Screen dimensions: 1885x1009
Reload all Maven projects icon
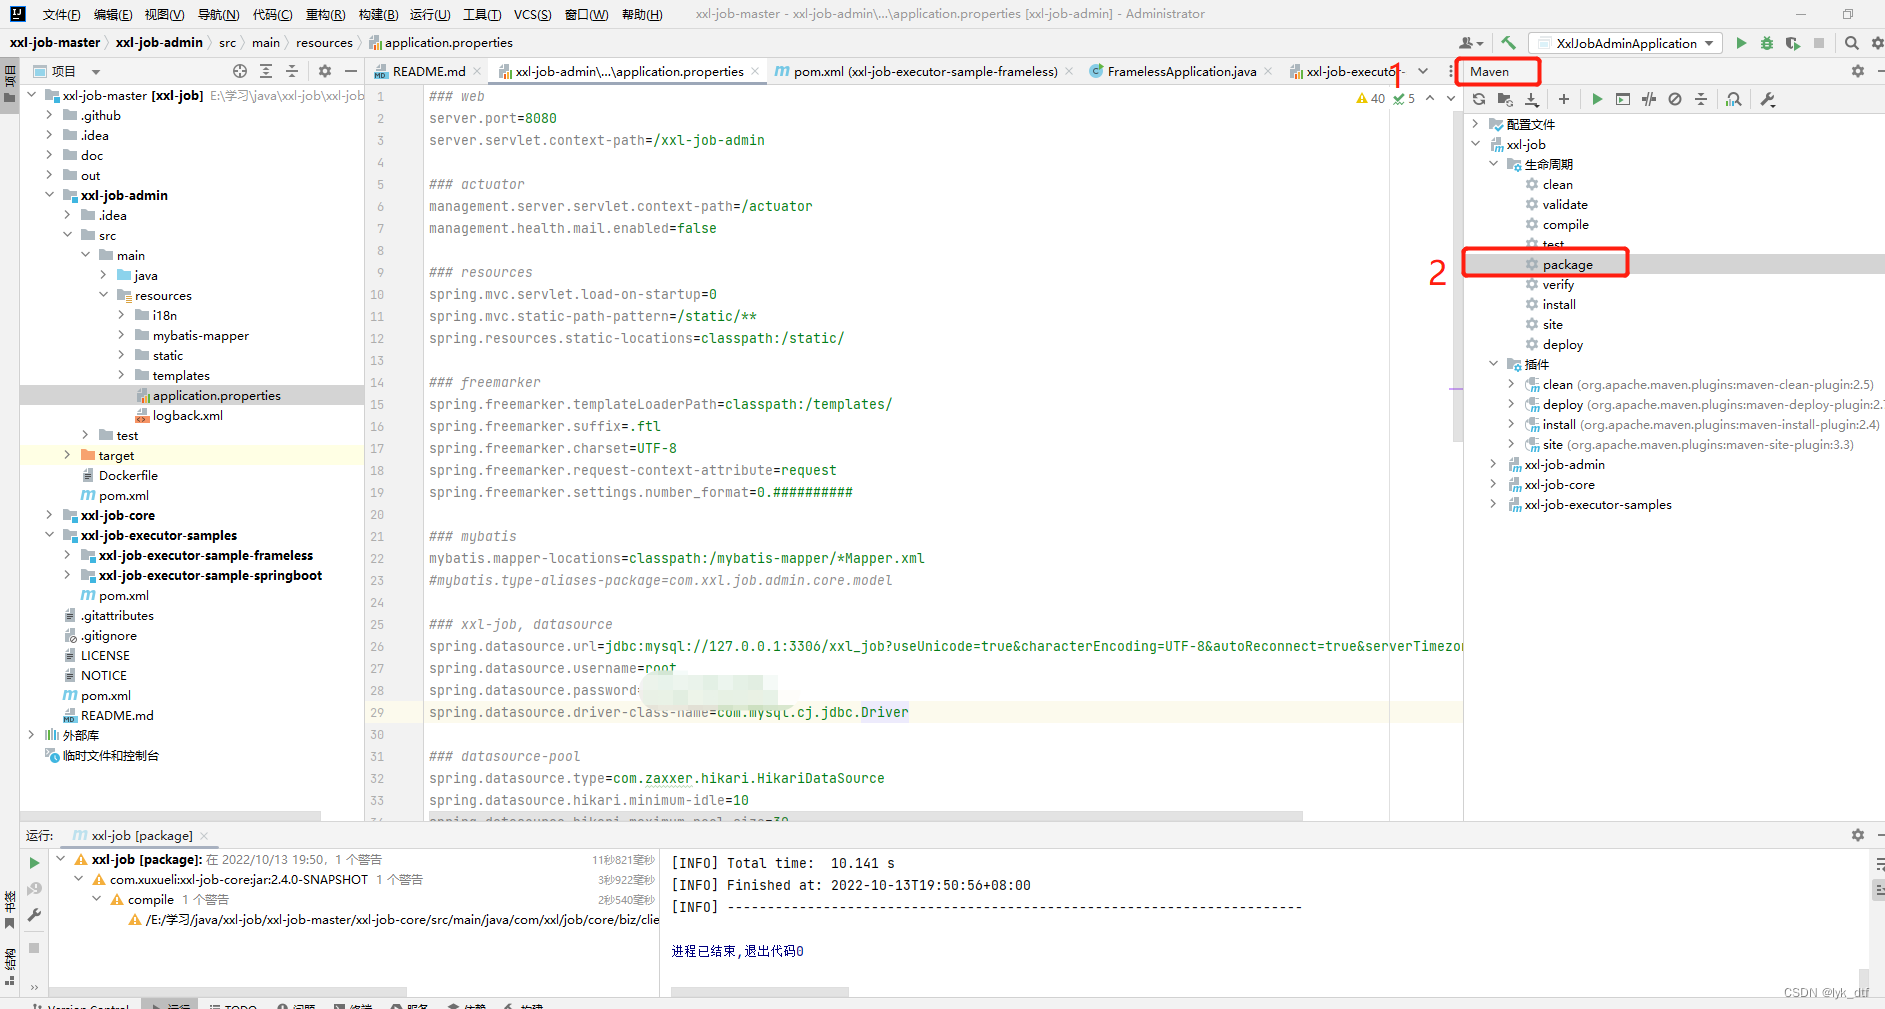tap(1479, 99)
